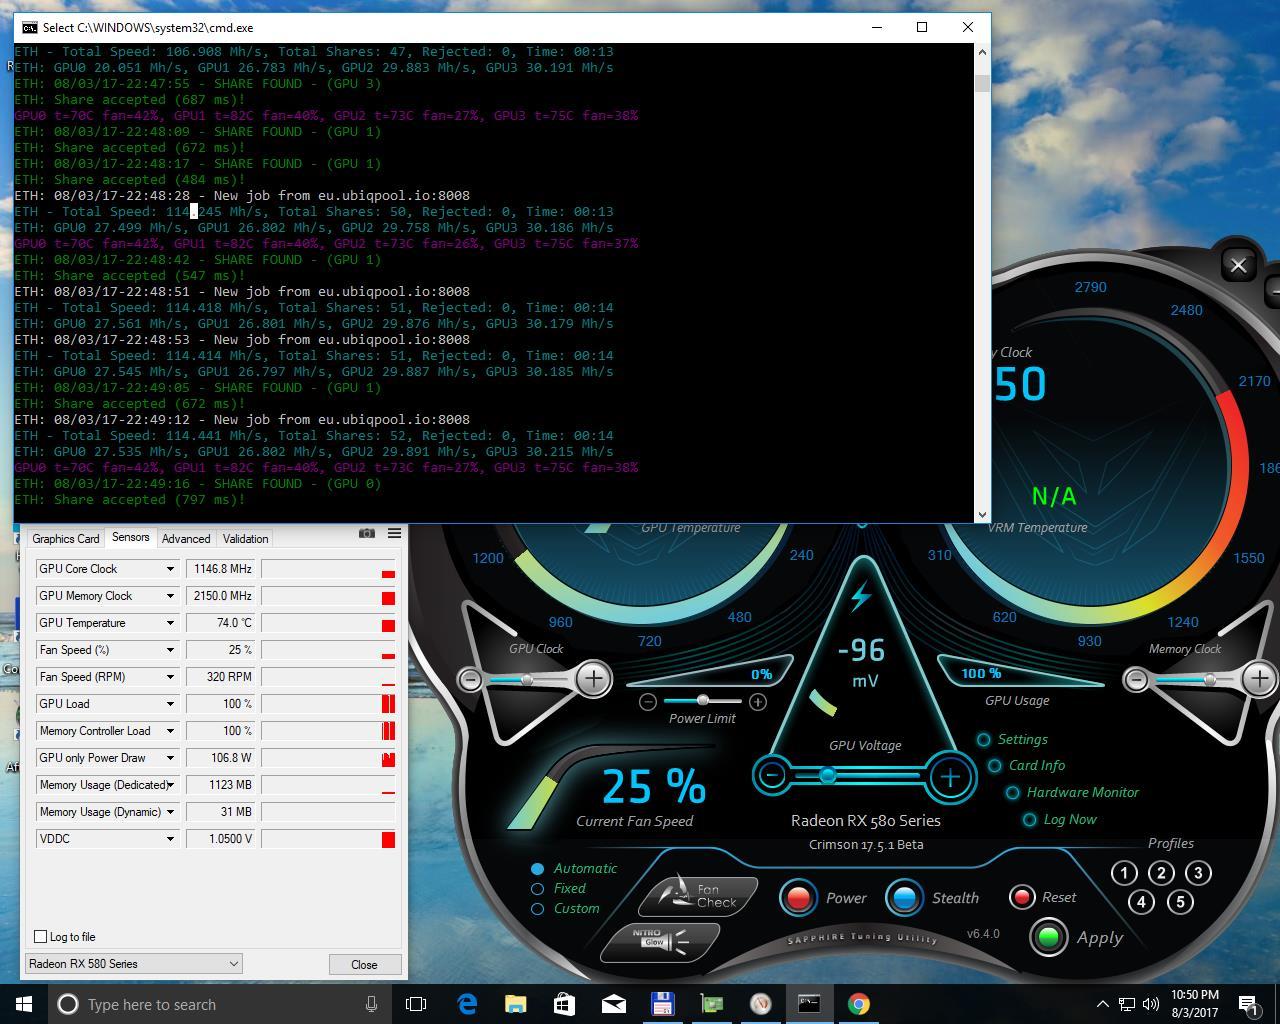1280x1024 pixels.
Task: Enable the Log to file checkbox
Action: point(41,937)
